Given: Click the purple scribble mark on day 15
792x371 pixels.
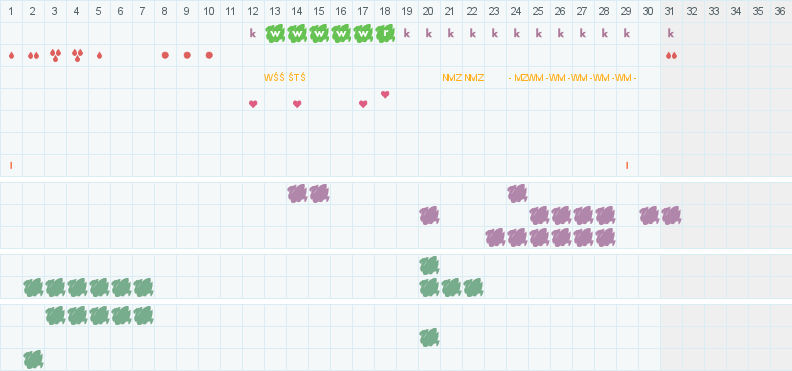Looking at the screenshot, I should (319, 194).
